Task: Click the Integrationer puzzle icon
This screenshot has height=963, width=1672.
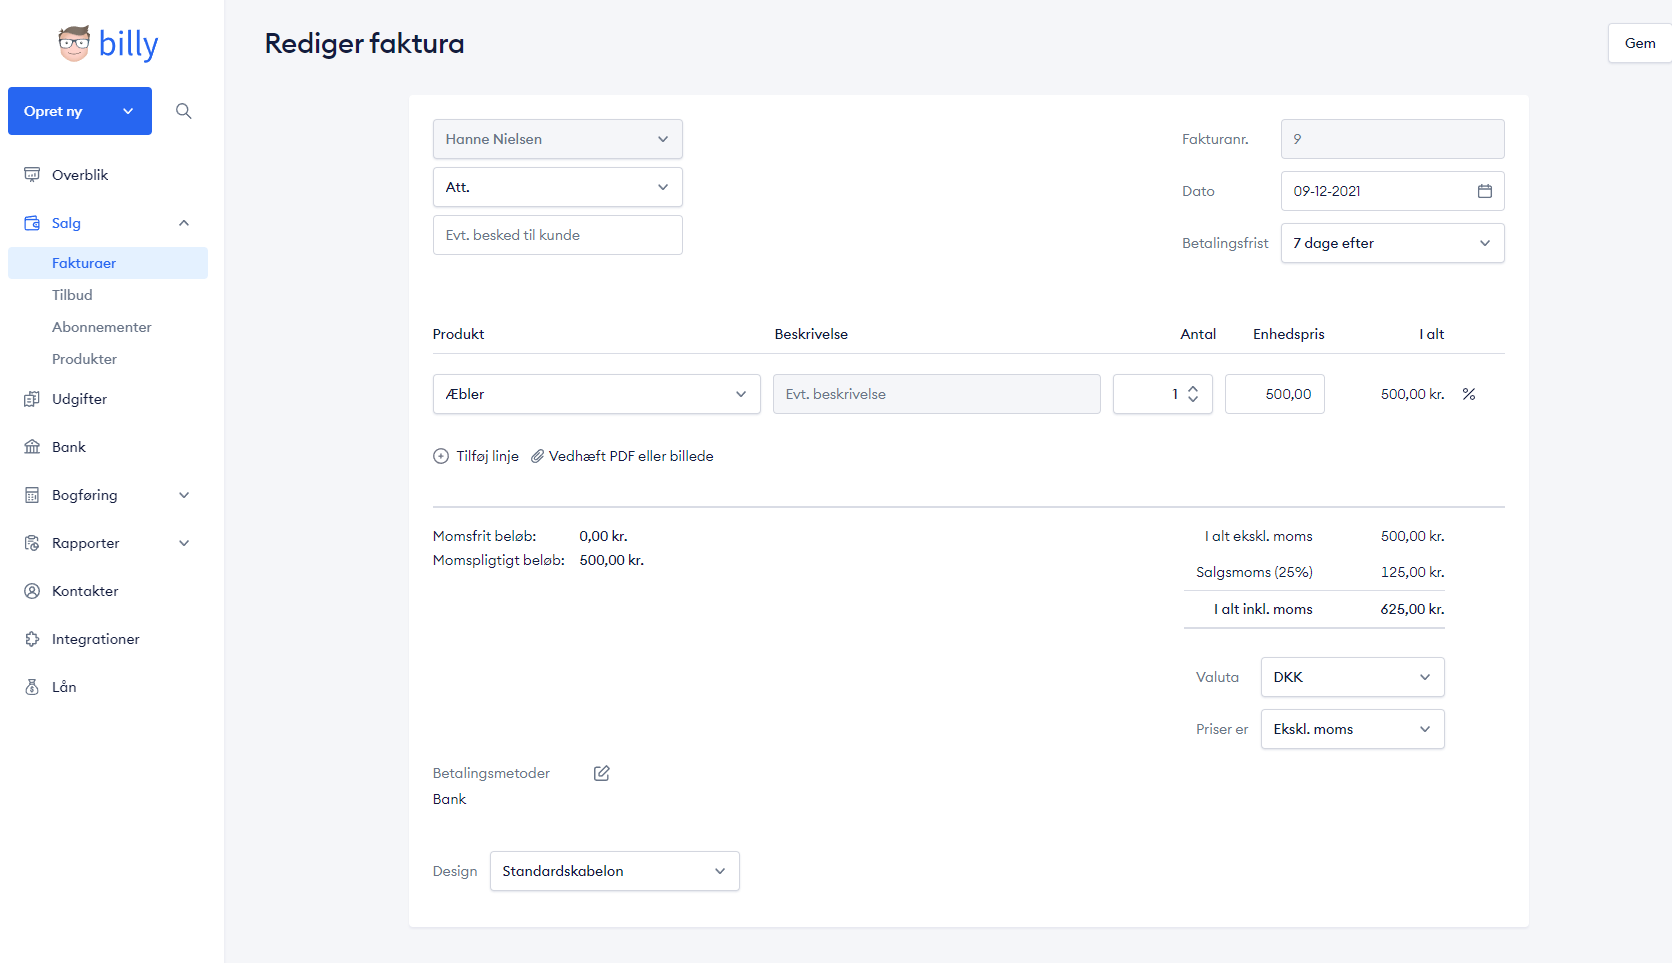Action: [32, 639]
